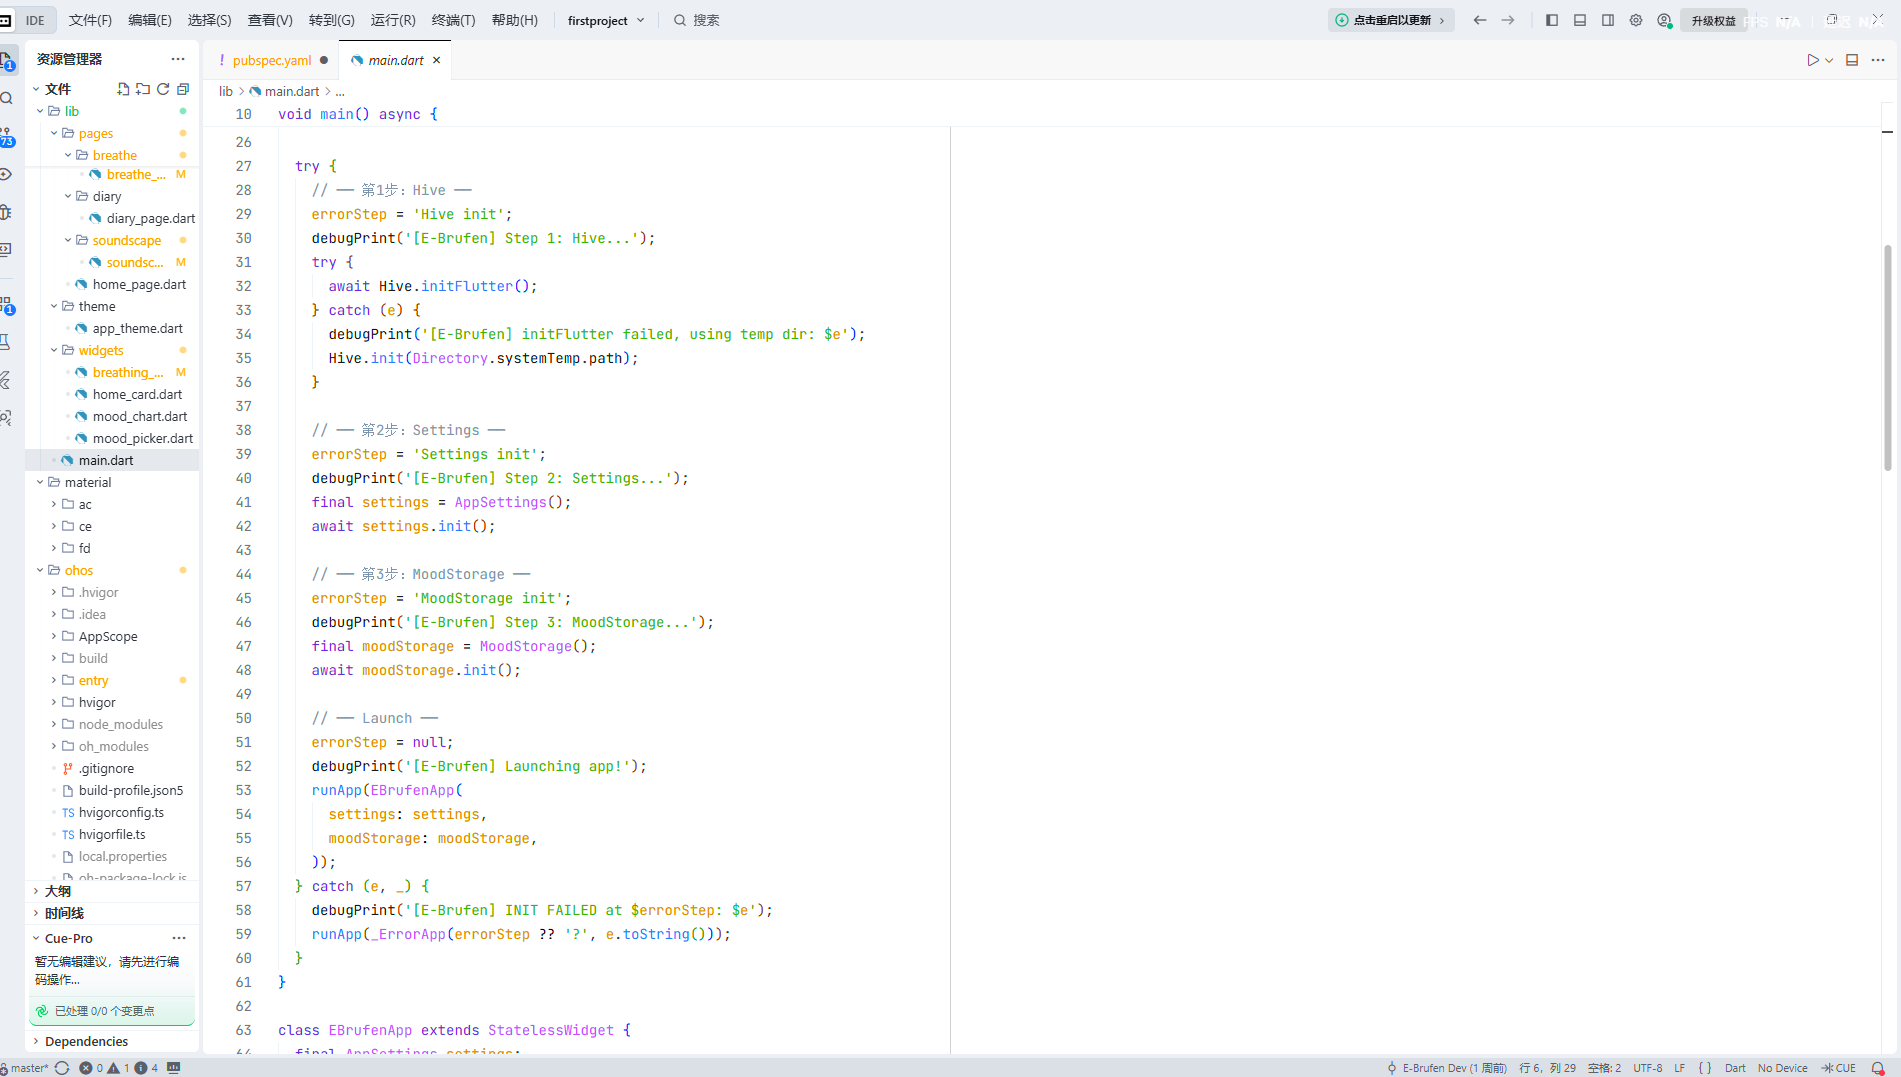Navigate back with the left arrow
The width and height of the screenshot is (1901, 1077).
tap(1480, 20)
